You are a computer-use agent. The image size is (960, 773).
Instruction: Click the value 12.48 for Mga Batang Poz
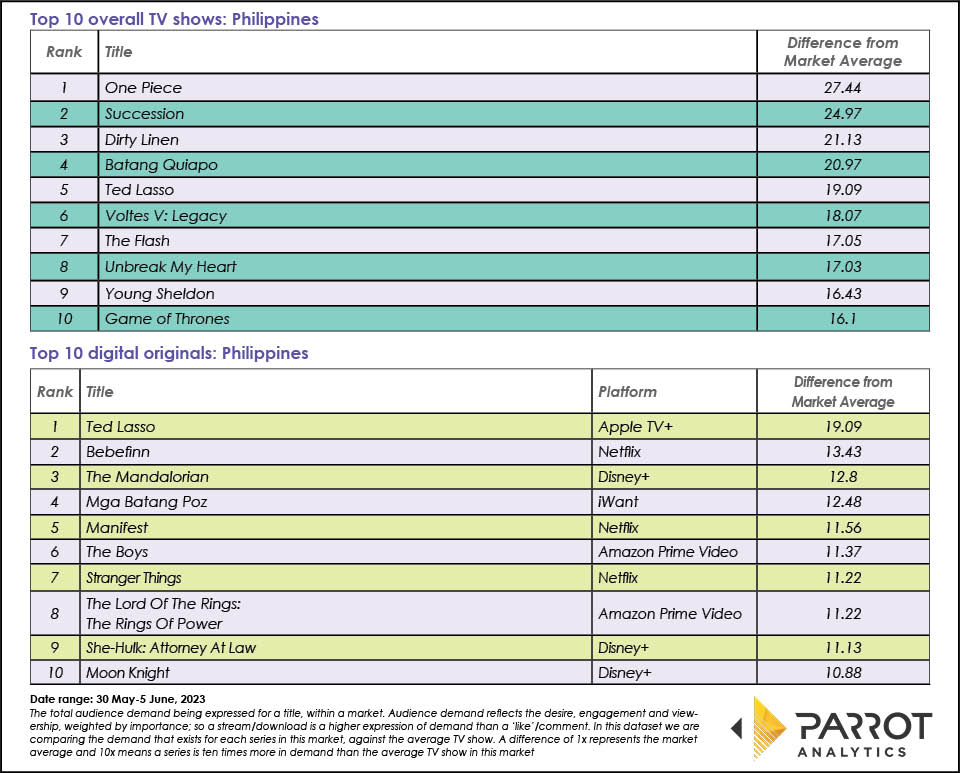(842, 502)
